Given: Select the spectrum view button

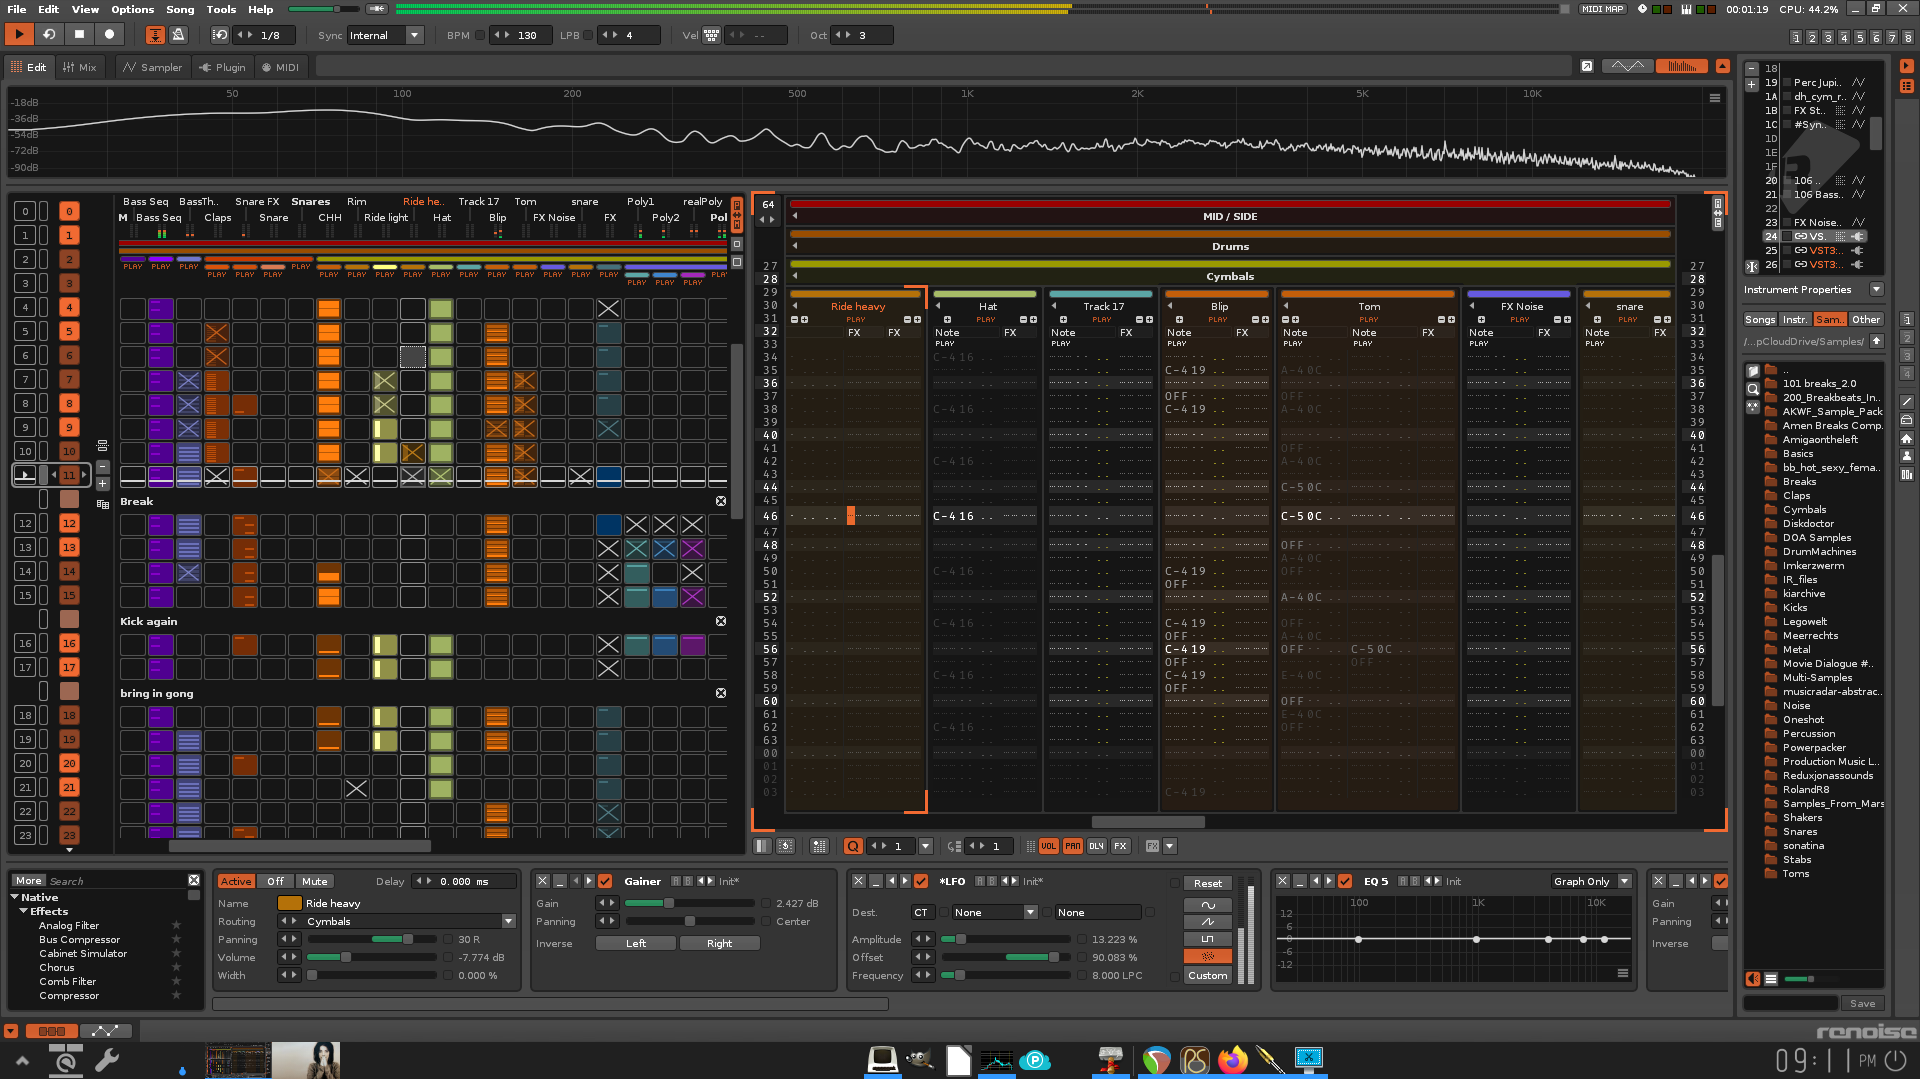Looking at the screenshot, I should (x=1681, y=66).
